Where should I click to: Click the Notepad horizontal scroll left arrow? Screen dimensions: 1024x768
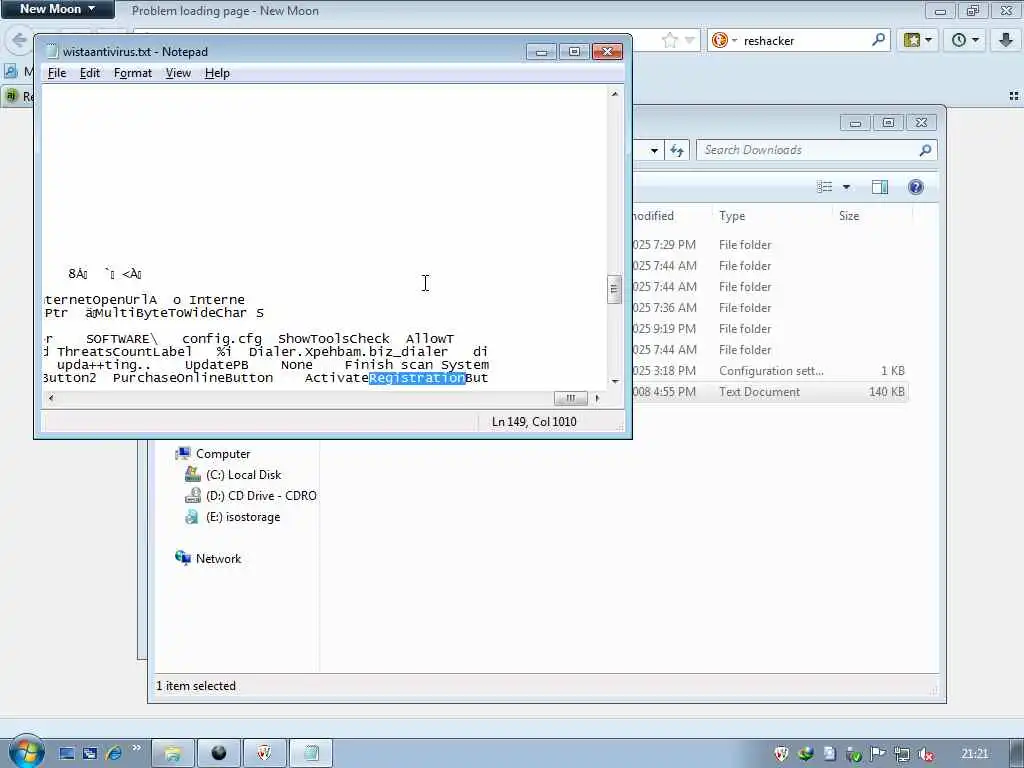point(51,398)
